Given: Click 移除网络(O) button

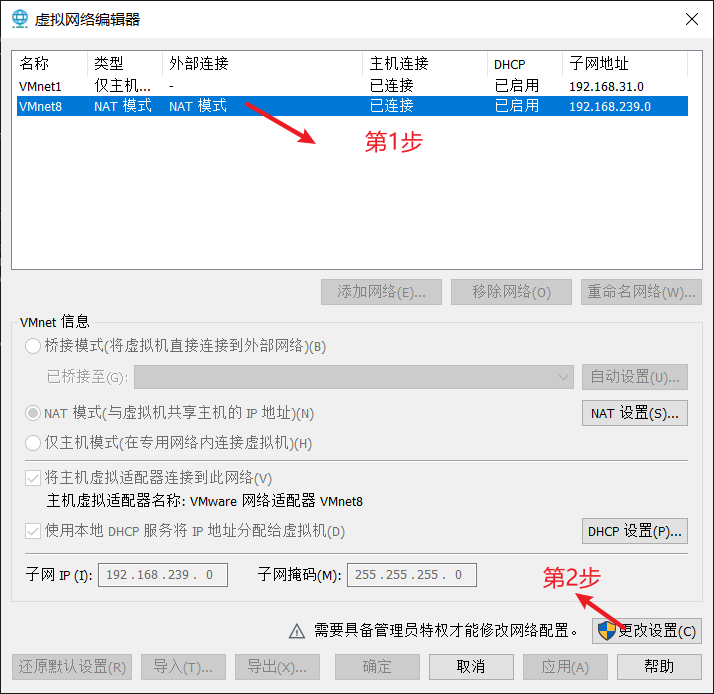Looking at the screenshot, I should [511, 292].
